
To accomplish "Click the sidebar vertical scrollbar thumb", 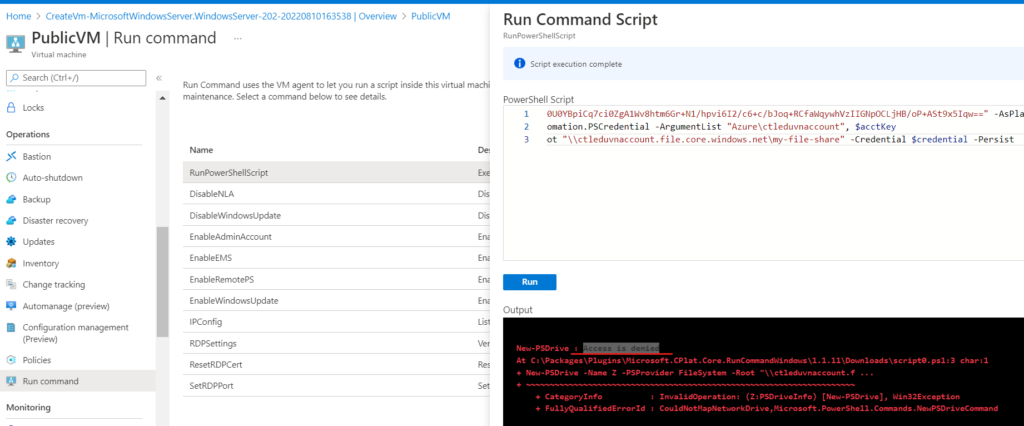I will pos(163,281).
